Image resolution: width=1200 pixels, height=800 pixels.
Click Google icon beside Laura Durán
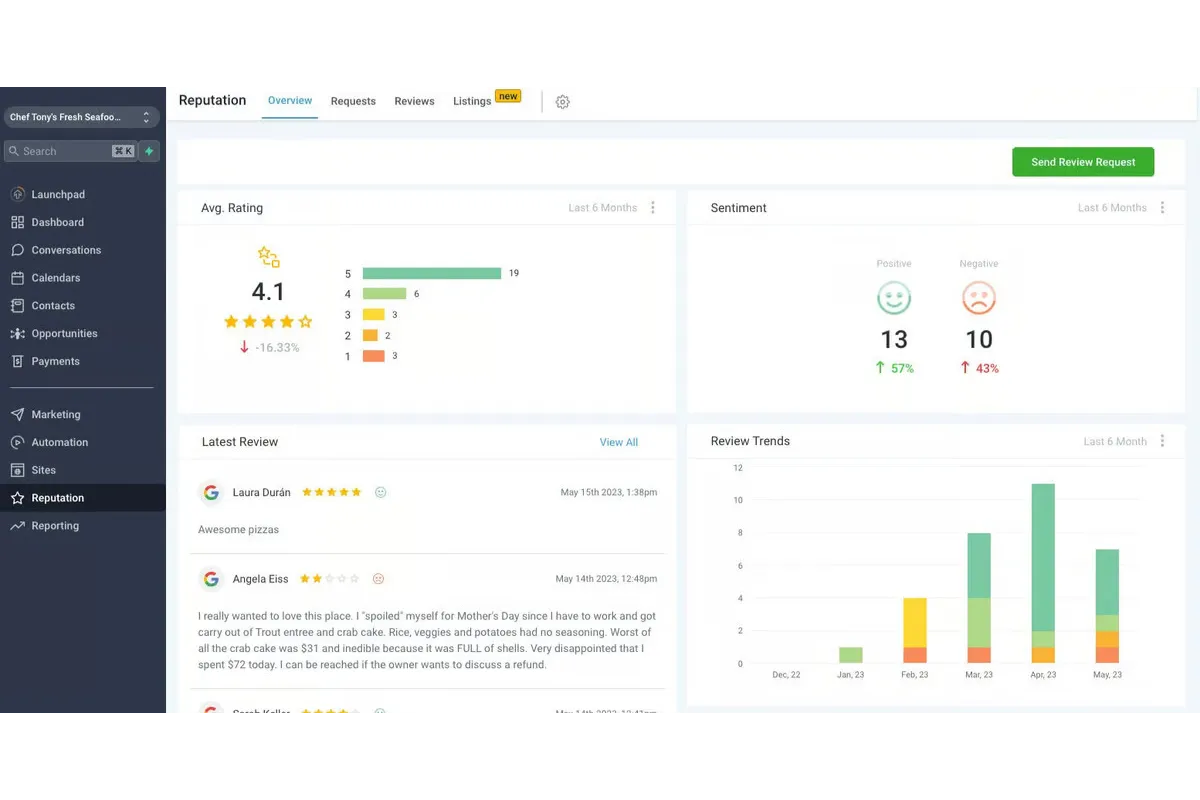211,492
